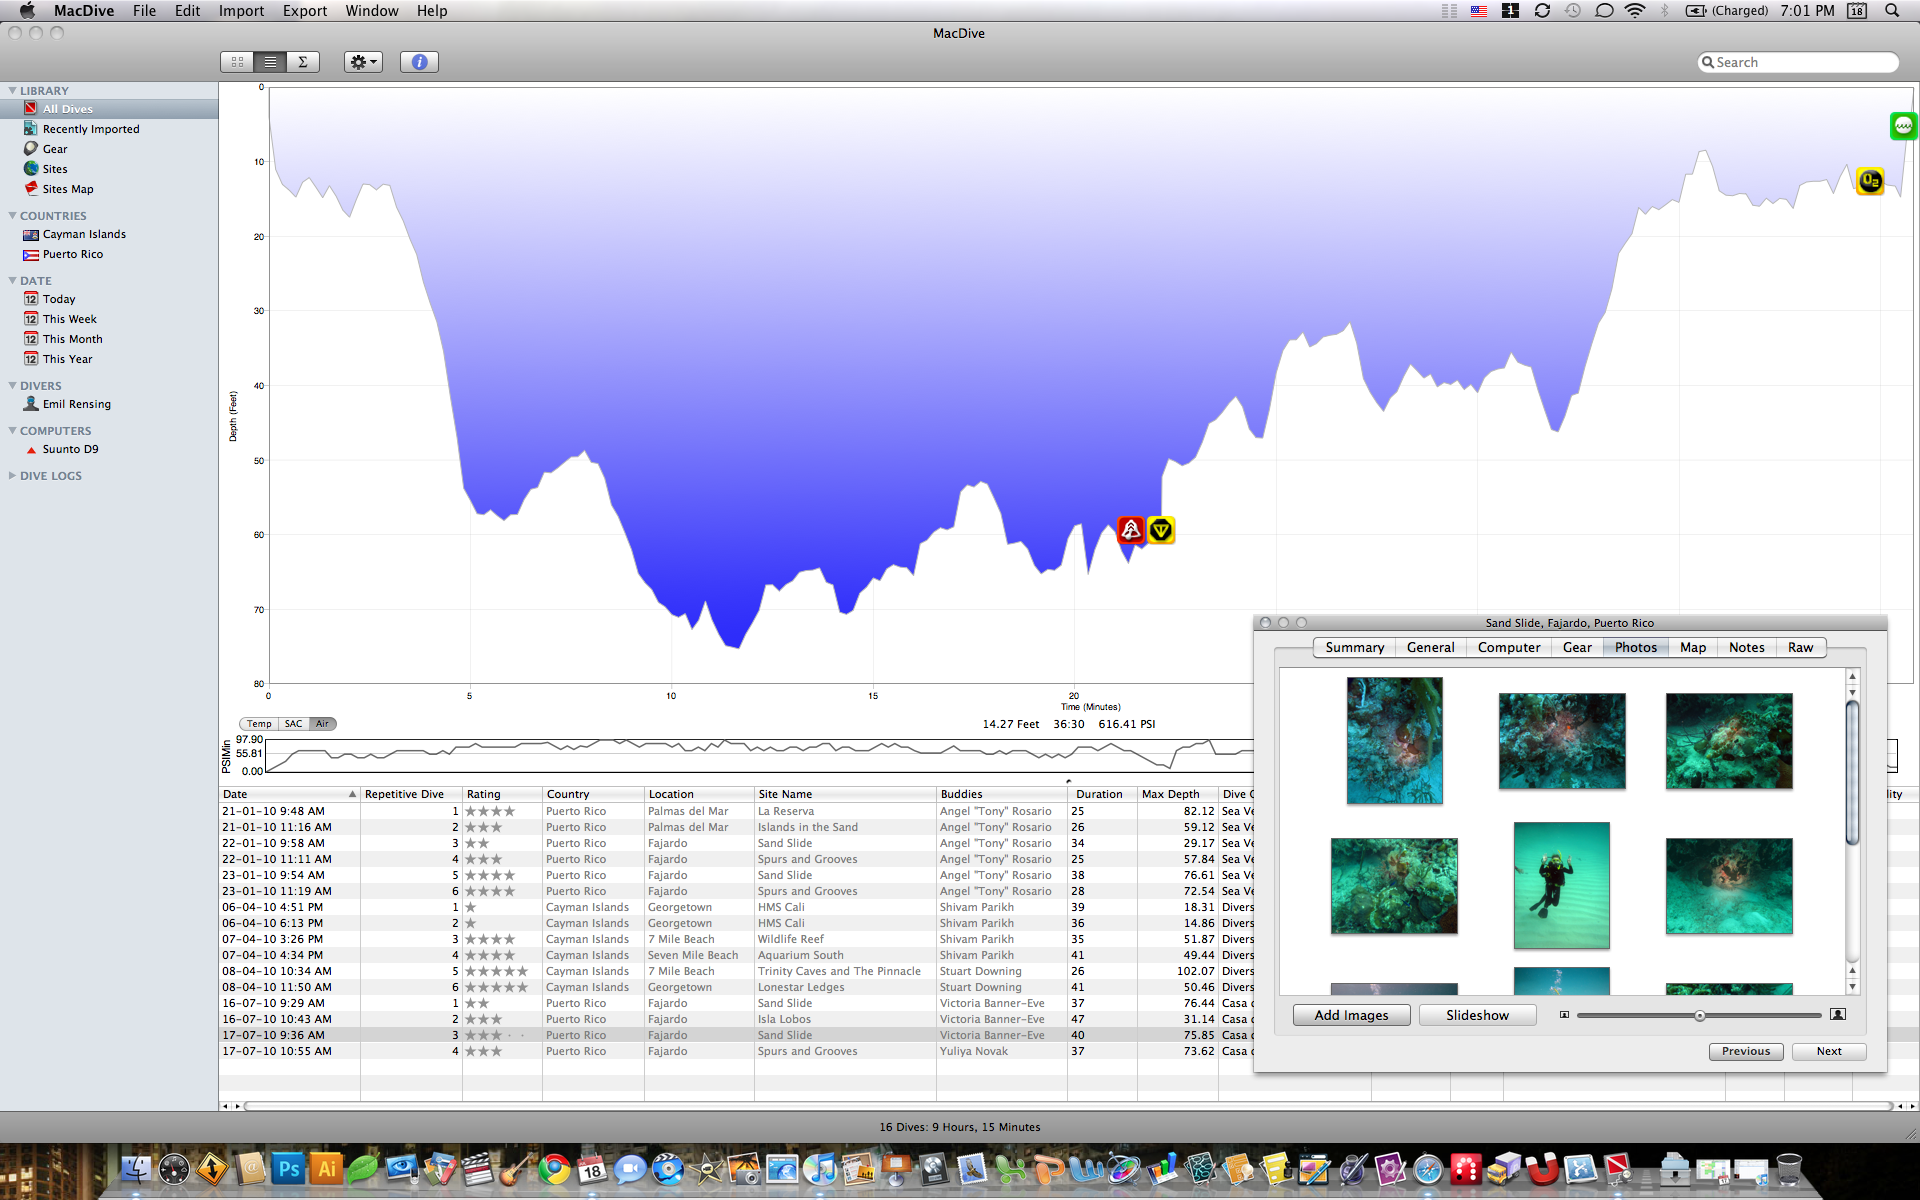
Task: Switch to the statistics sigma view
Action: click(303, 62)
